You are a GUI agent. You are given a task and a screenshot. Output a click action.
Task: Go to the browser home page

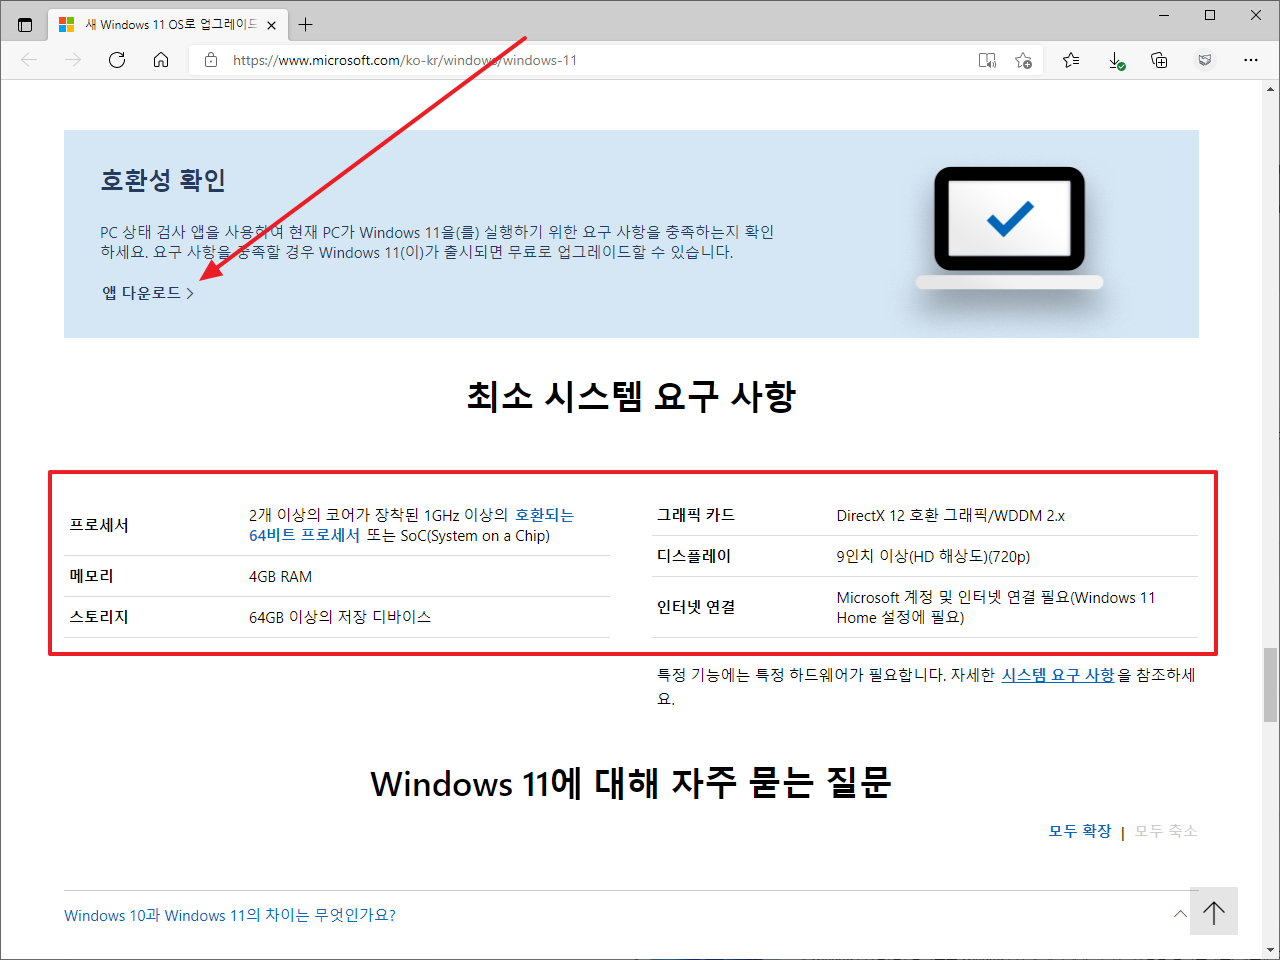click(161, 60)
